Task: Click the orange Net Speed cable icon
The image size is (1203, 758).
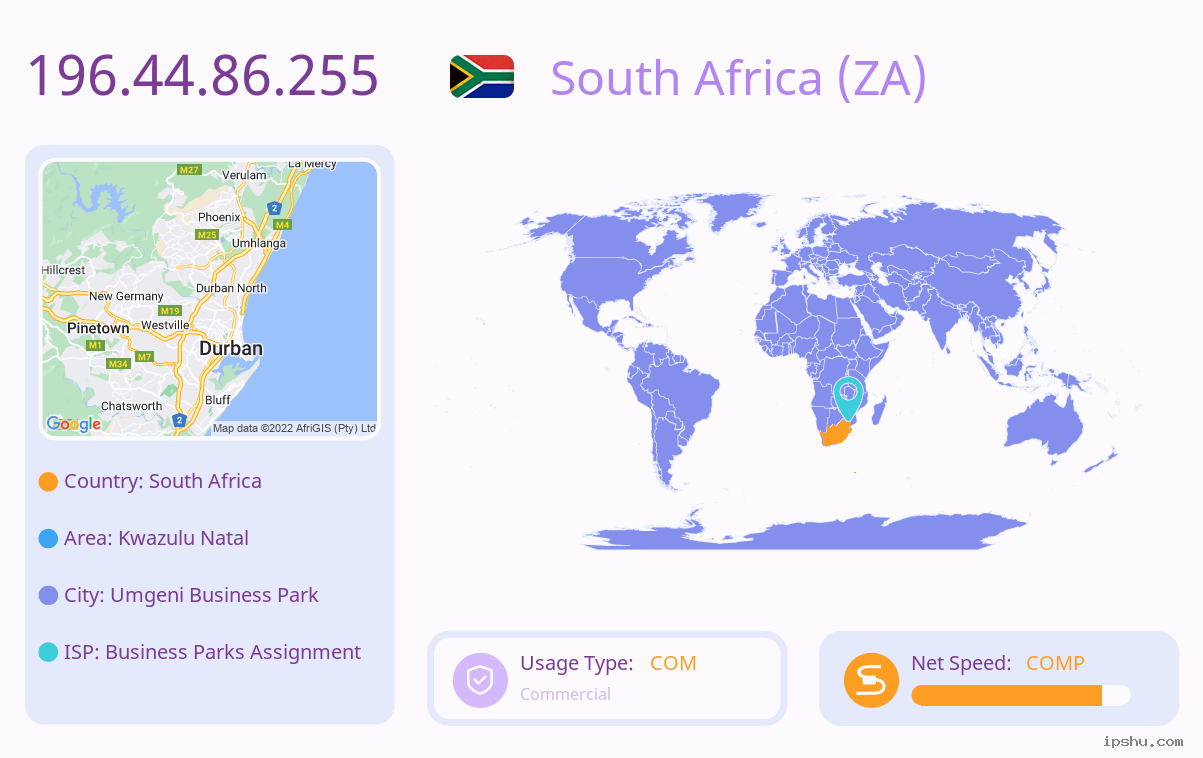Action: click(x=871, y=680)
